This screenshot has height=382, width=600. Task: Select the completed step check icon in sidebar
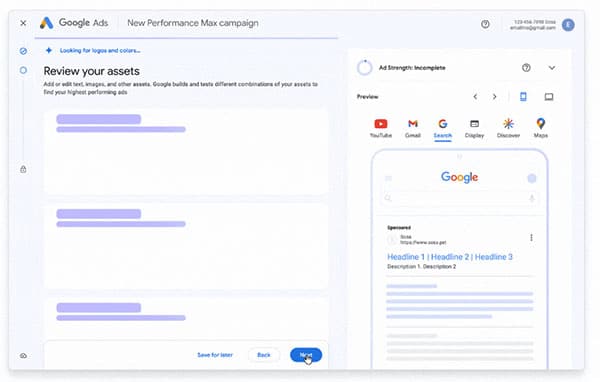(x=23, y=51)
